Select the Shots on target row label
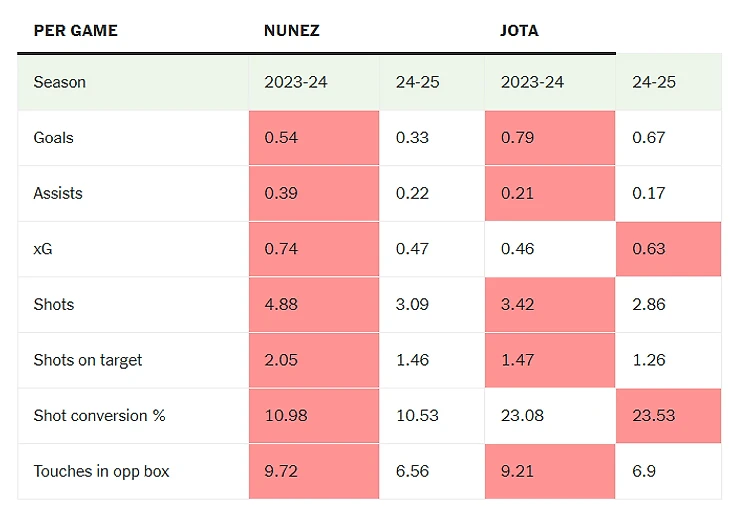730x516 pixels. [88, 360]
